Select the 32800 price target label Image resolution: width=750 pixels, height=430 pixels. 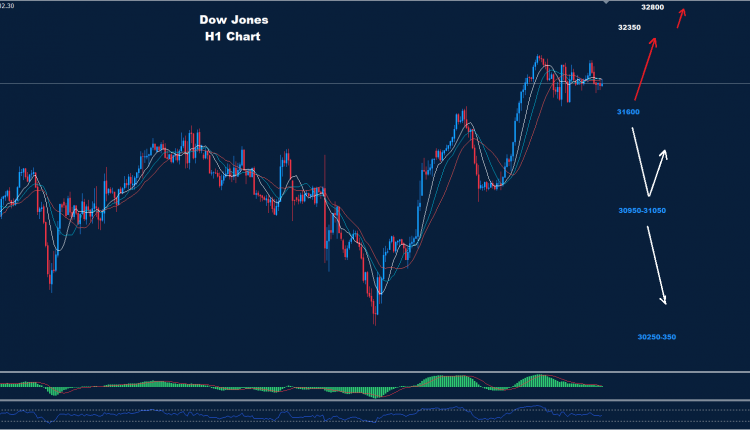652,7
